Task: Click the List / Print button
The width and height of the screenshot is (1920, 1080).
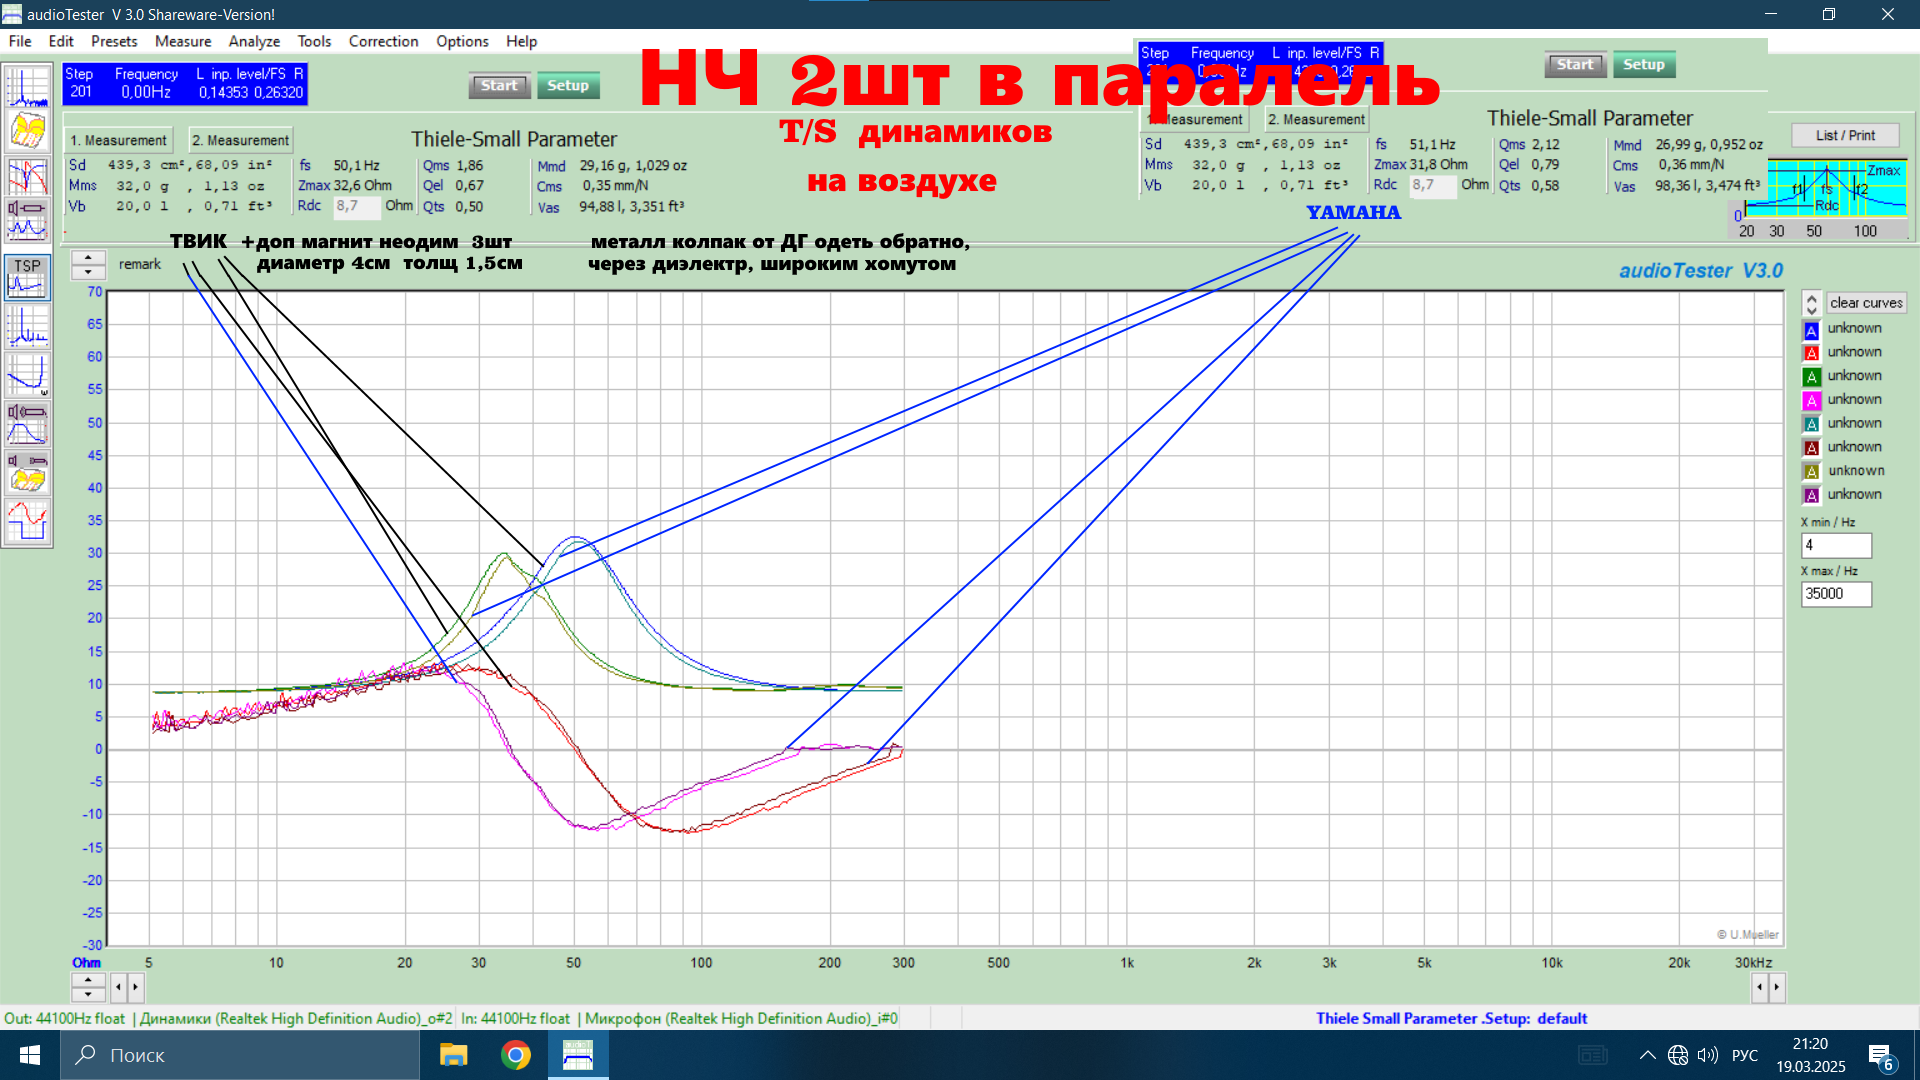Action: pos(1845,135)
